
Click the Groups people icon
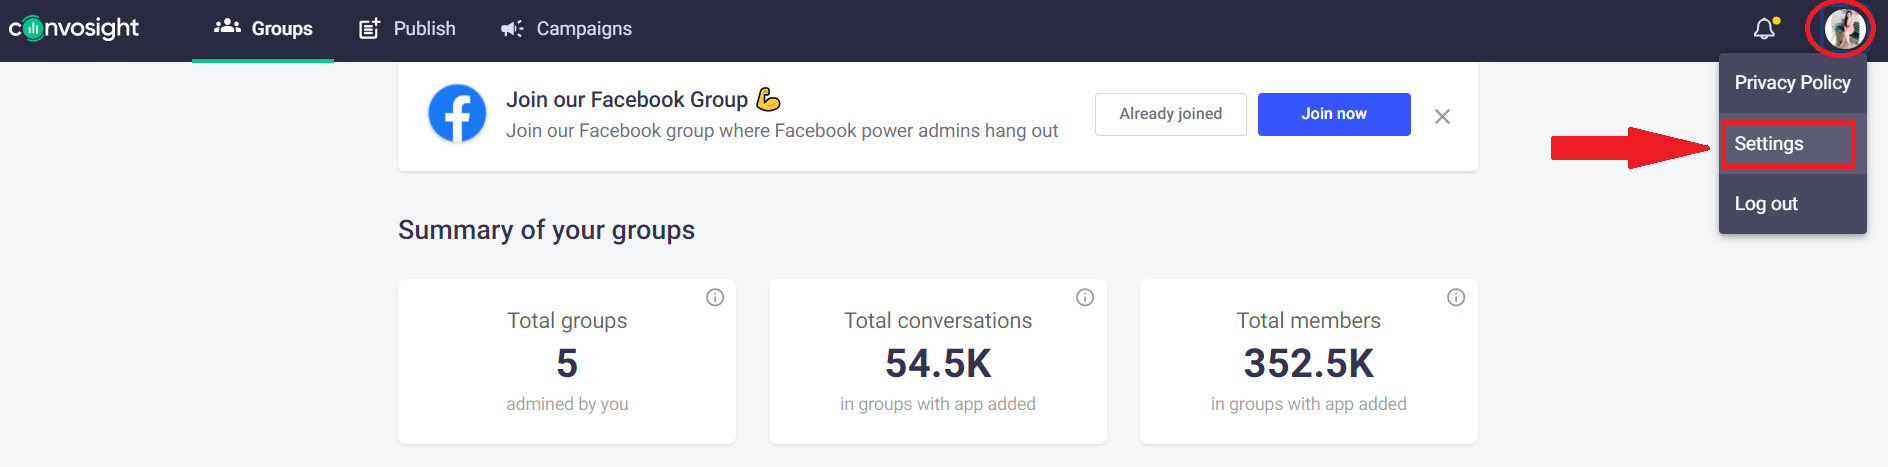(x=227, y=27)
